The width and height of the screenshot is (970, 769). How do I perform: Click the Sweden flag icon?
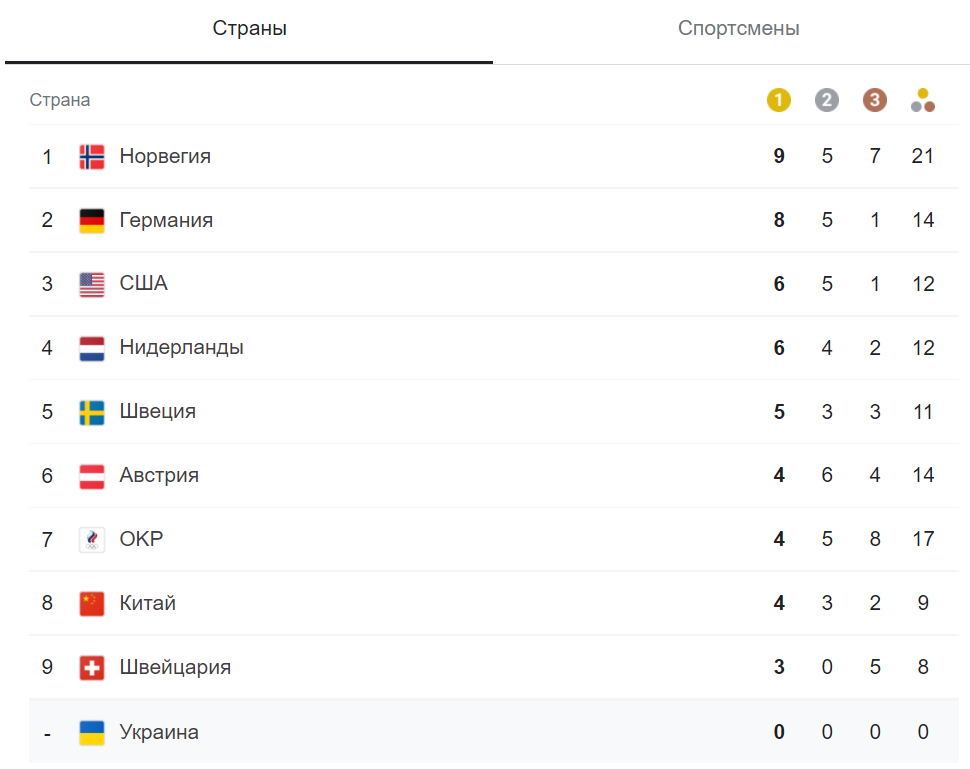92,412
